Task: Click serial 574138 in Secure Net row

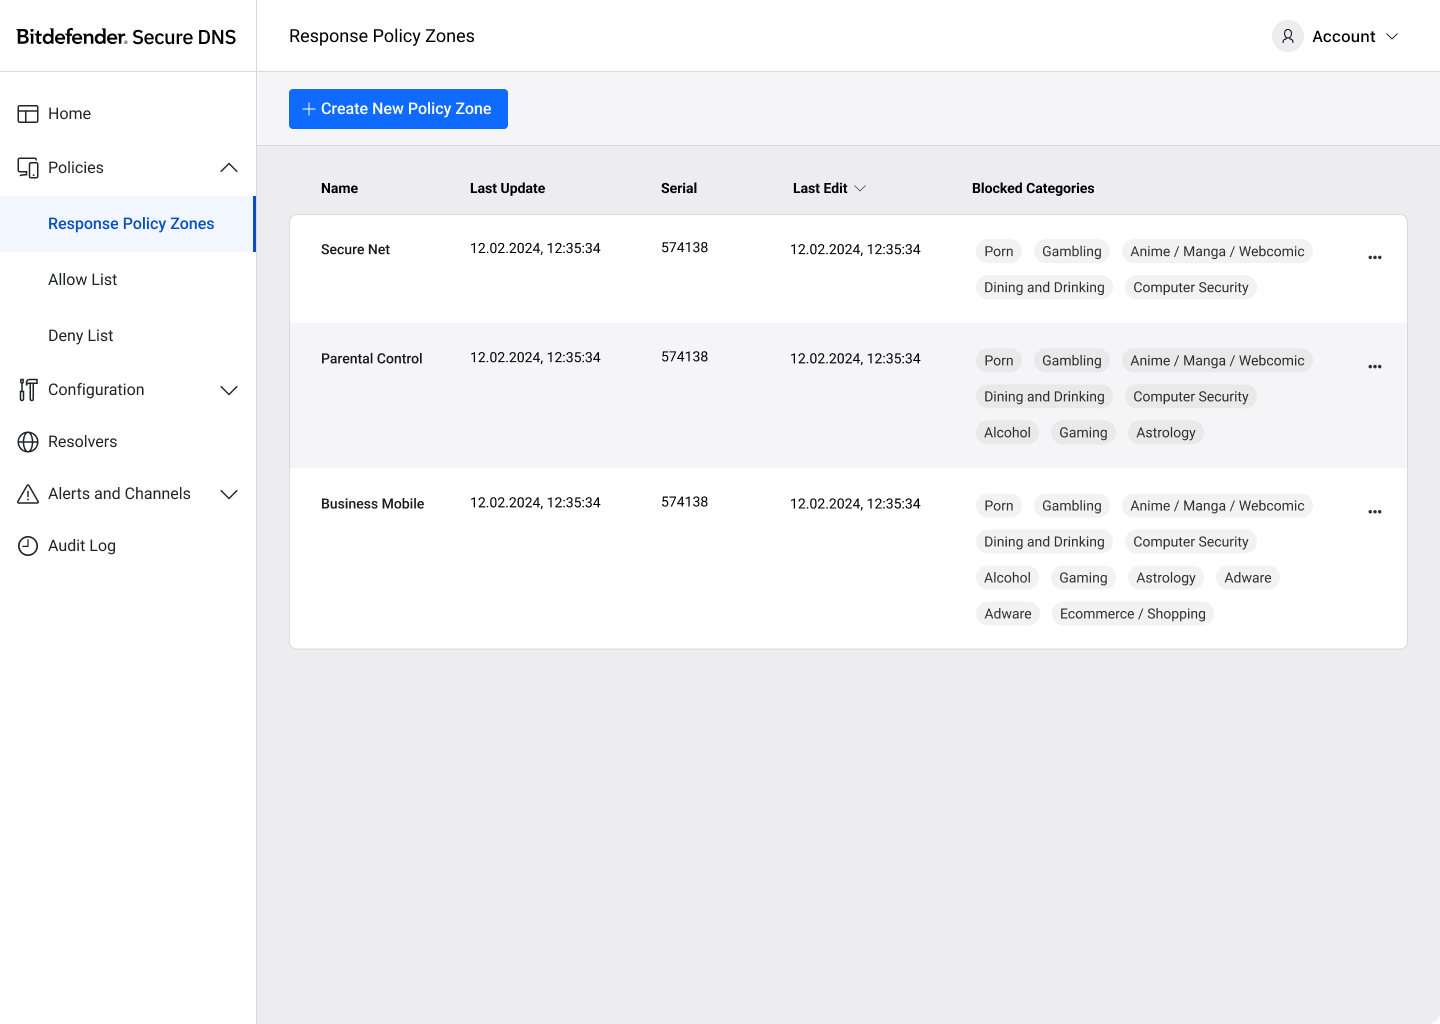Action: [x=685, y=248]
